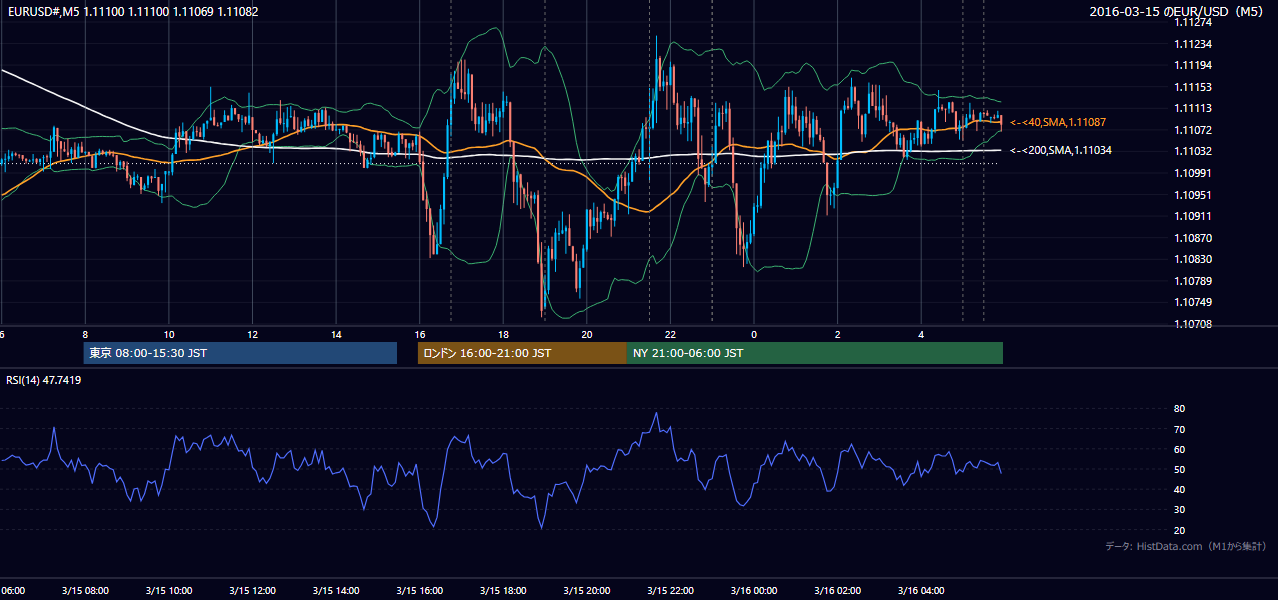Click RSI level 80 on axis

[x=1180, y=409]
